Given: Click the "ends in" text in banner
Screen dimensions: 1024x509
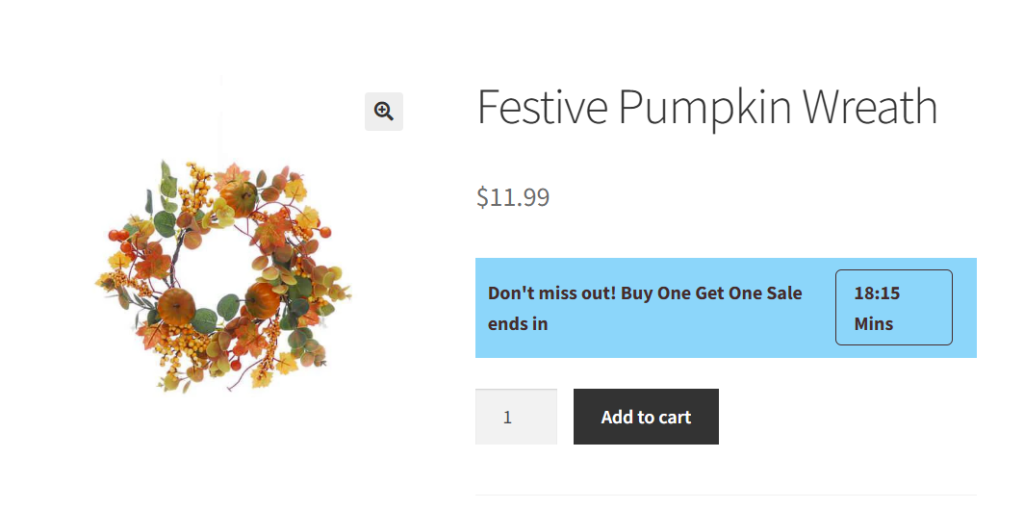Looking at the screenshot, I should [518, 324].
